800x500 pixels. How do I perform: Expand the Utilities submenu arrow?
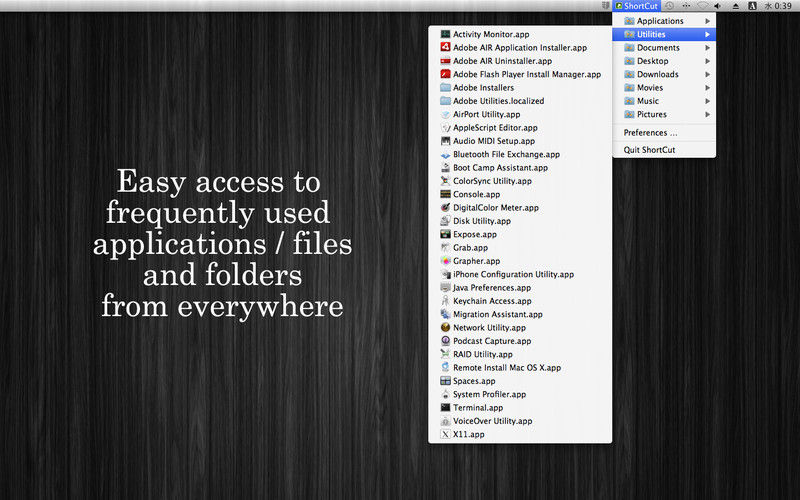click(x=708, y=34)
